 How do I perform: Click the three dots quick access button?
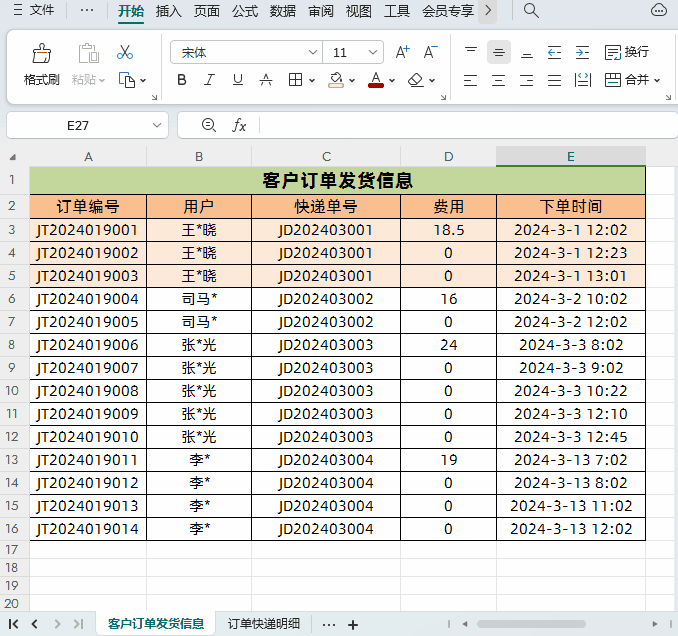87,10
